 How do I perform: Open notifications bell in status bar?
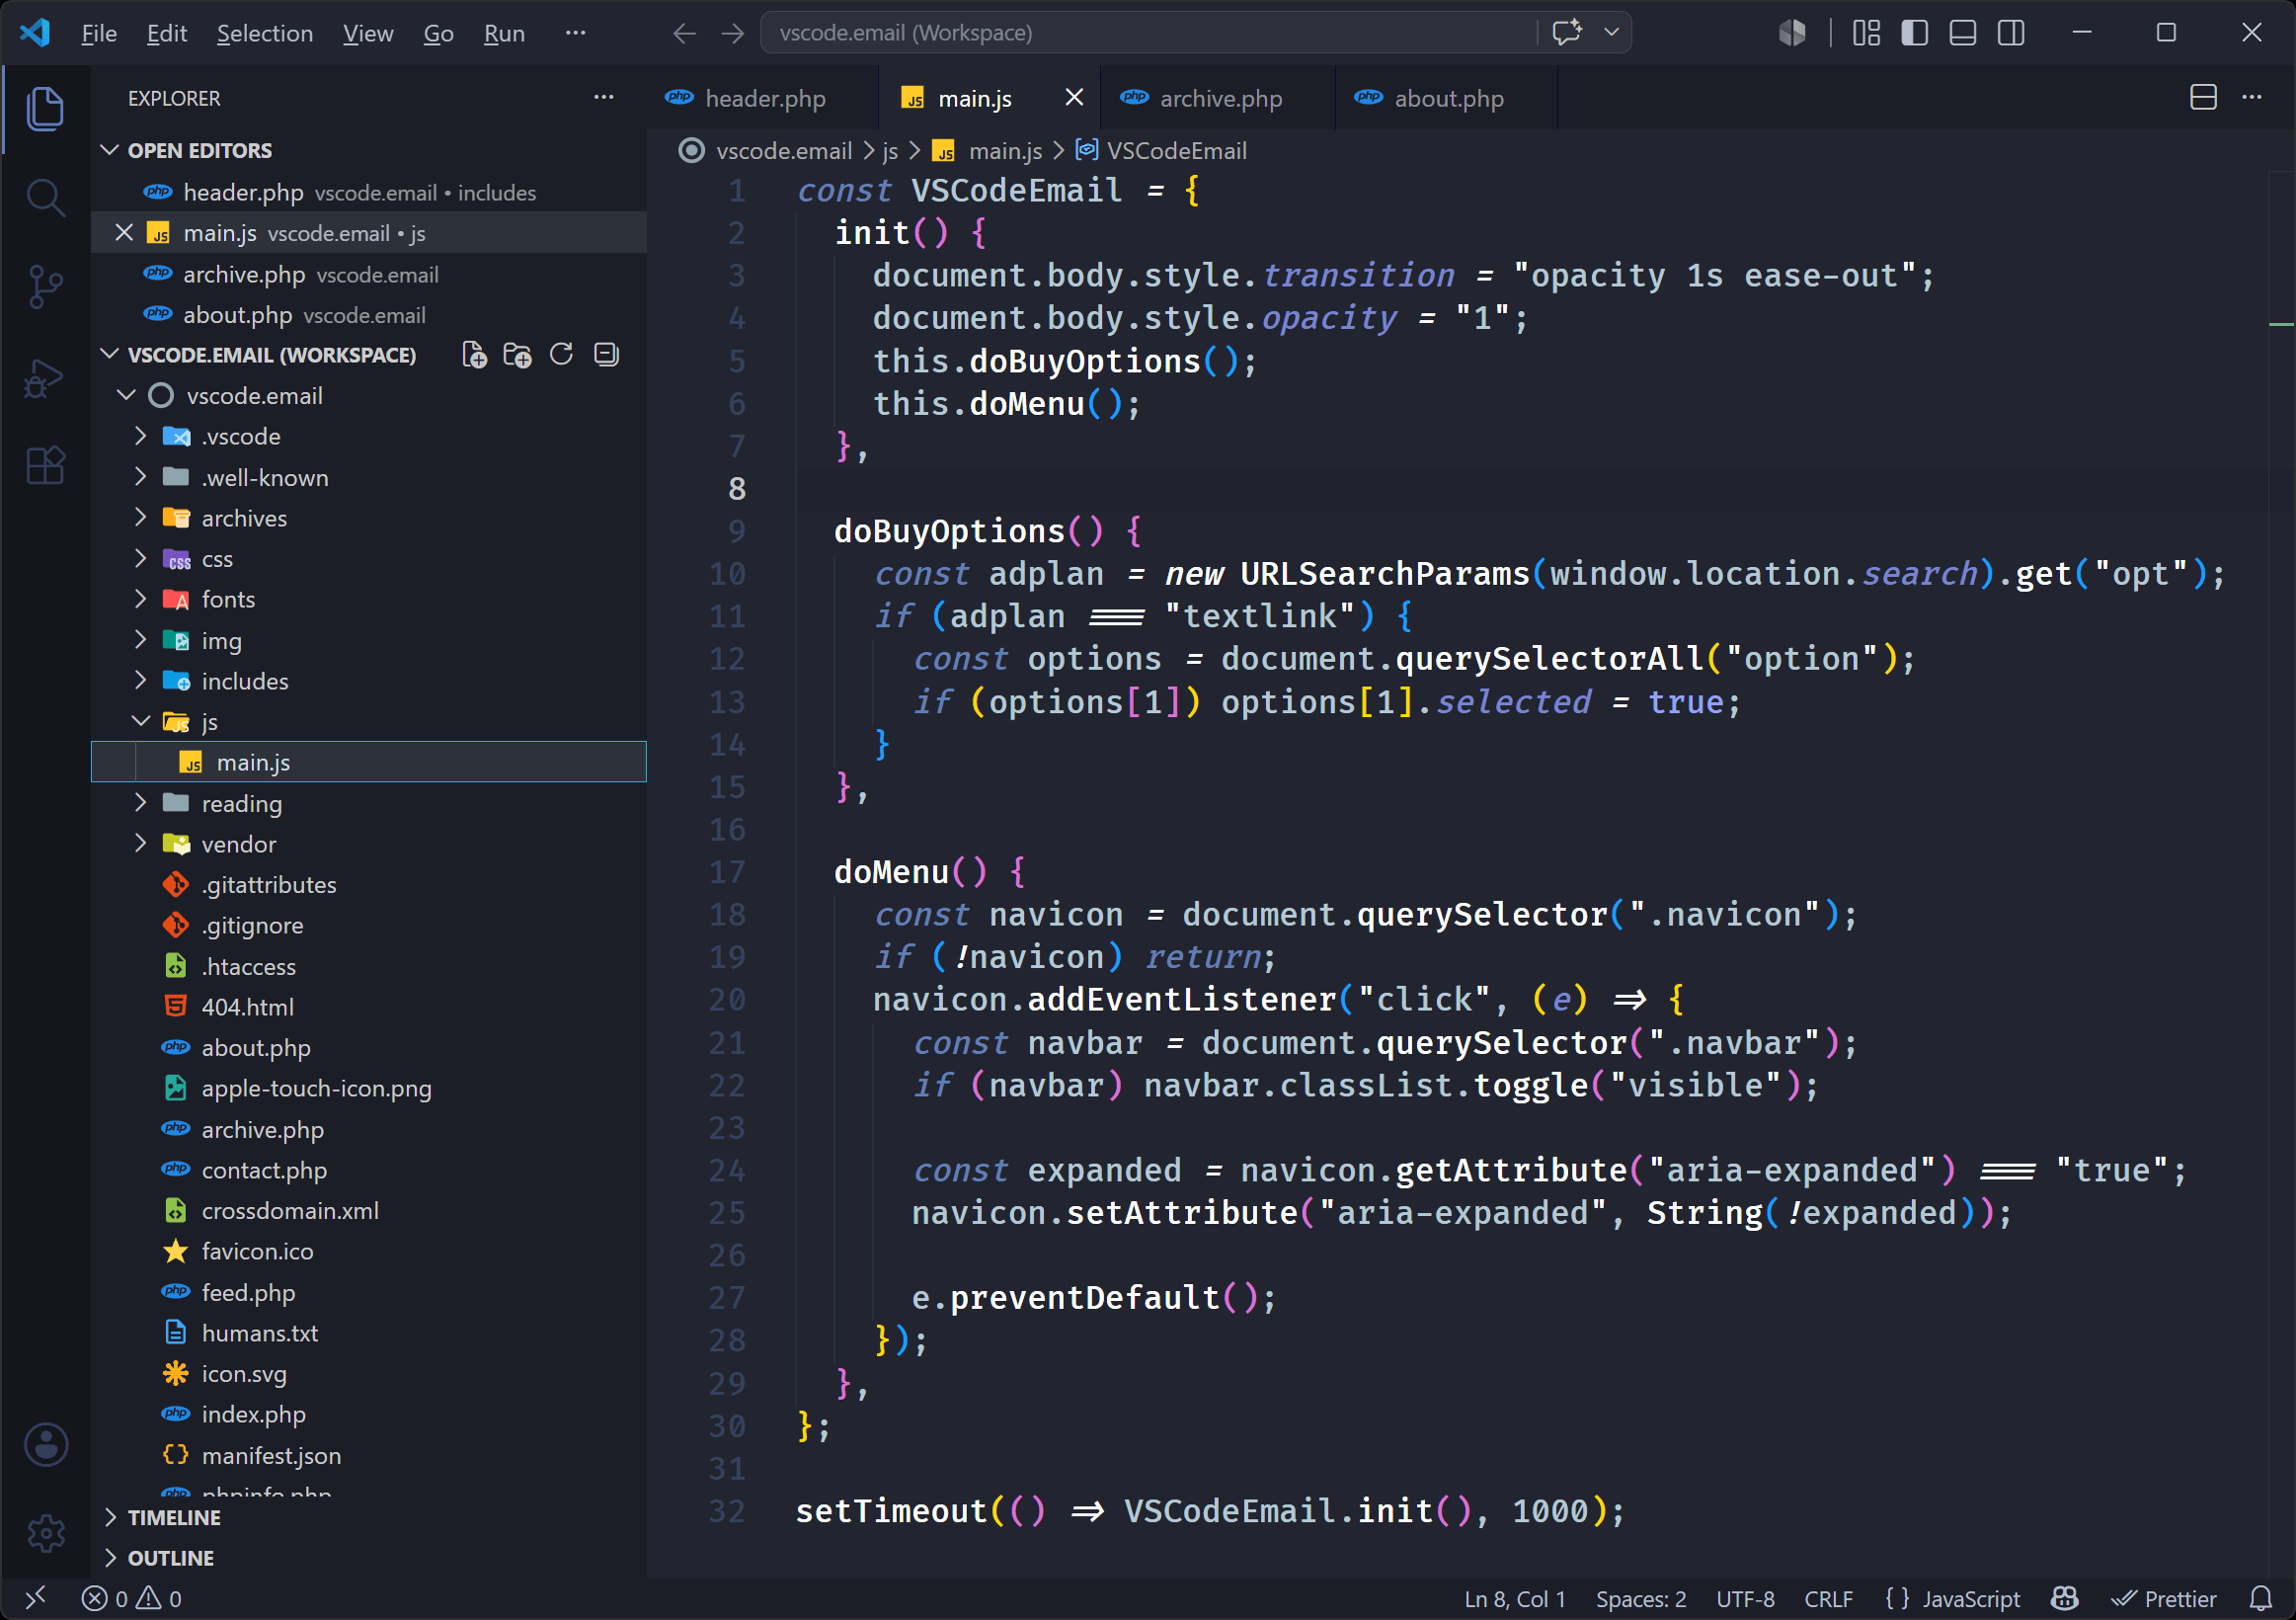click(x=2260, y=1598)
